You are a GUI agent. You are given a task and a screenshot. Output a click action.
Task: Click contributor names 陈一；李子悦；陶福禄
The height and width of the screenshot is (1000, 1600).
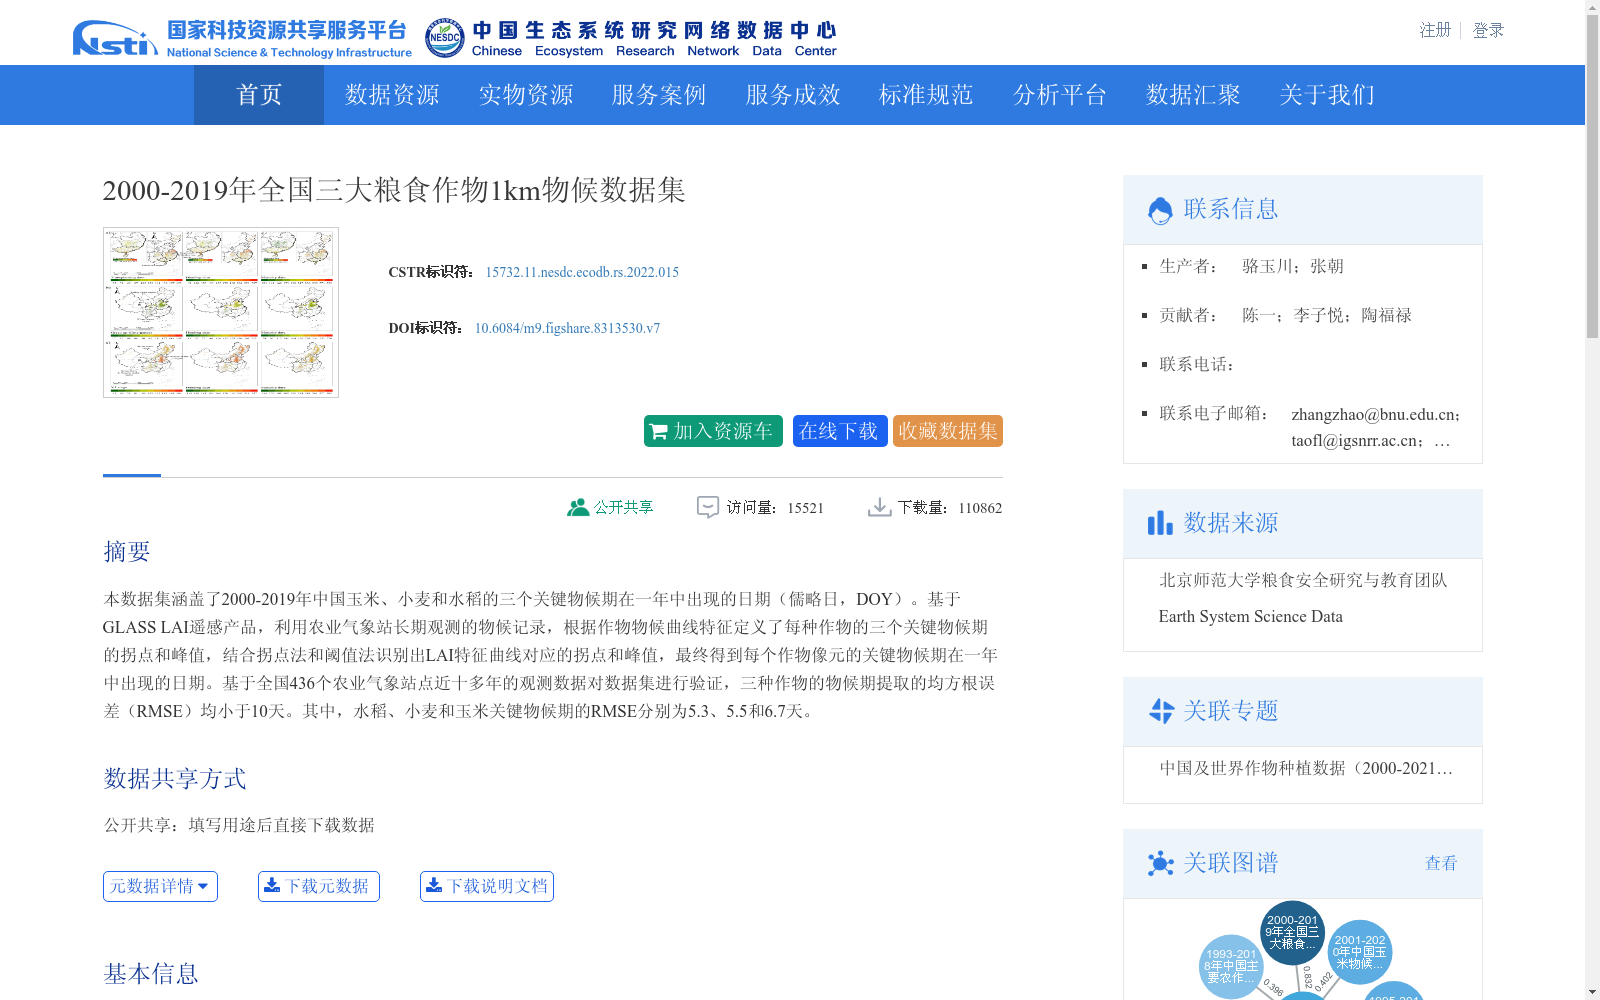1327,315
